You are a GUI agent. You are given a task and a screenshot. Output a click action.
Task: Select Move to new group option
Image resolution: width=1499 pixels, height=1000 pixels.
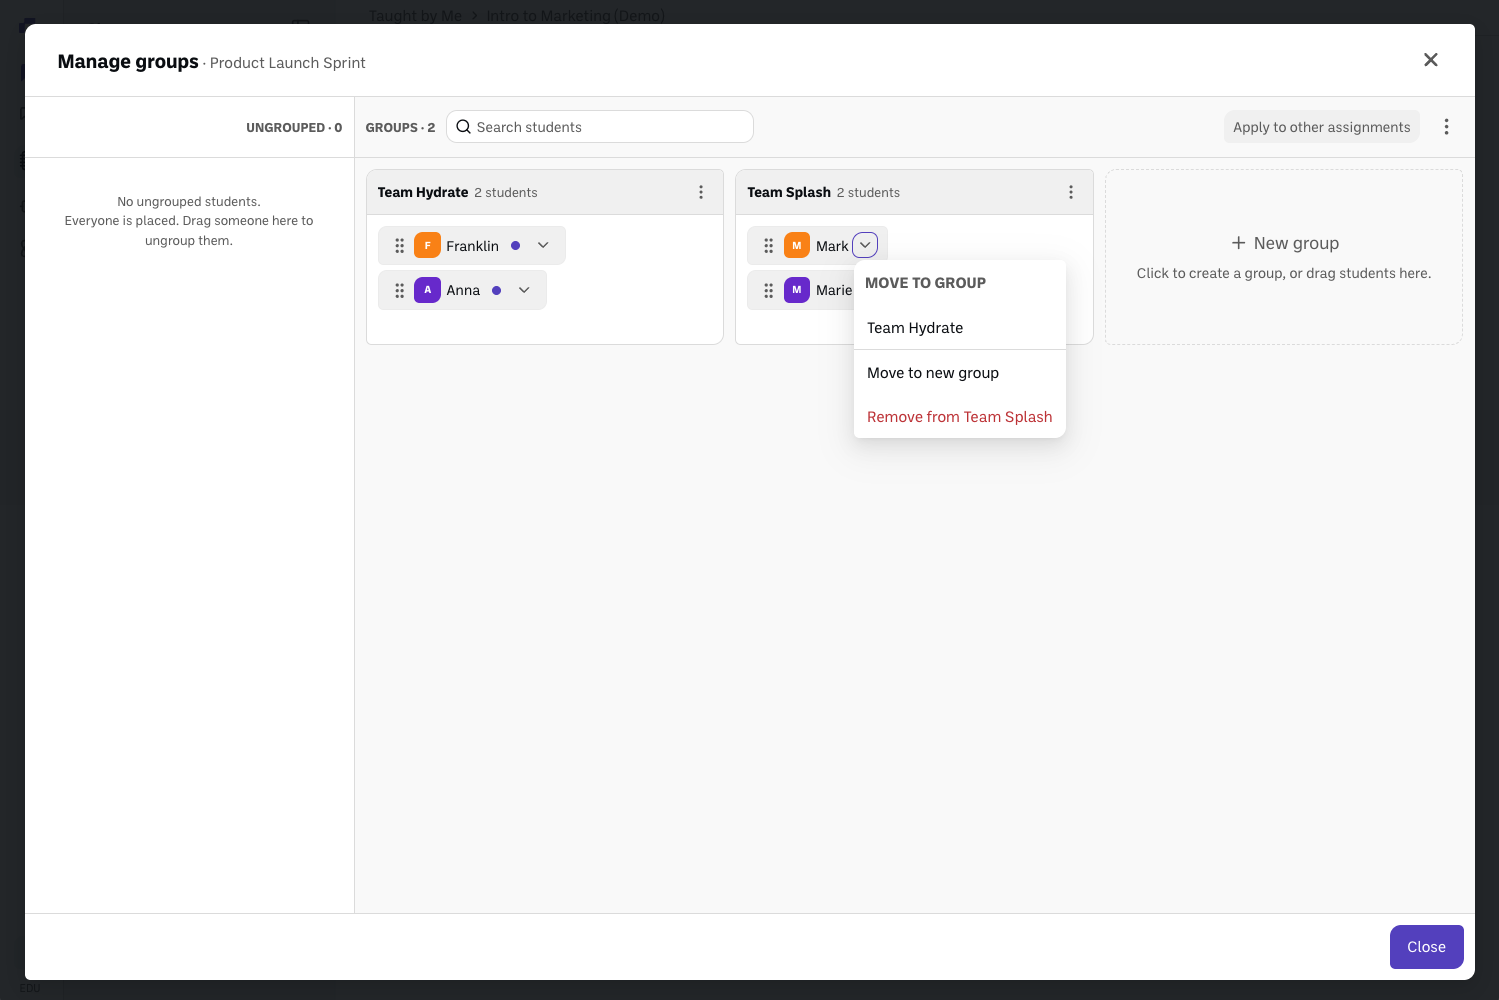(959, 373)
